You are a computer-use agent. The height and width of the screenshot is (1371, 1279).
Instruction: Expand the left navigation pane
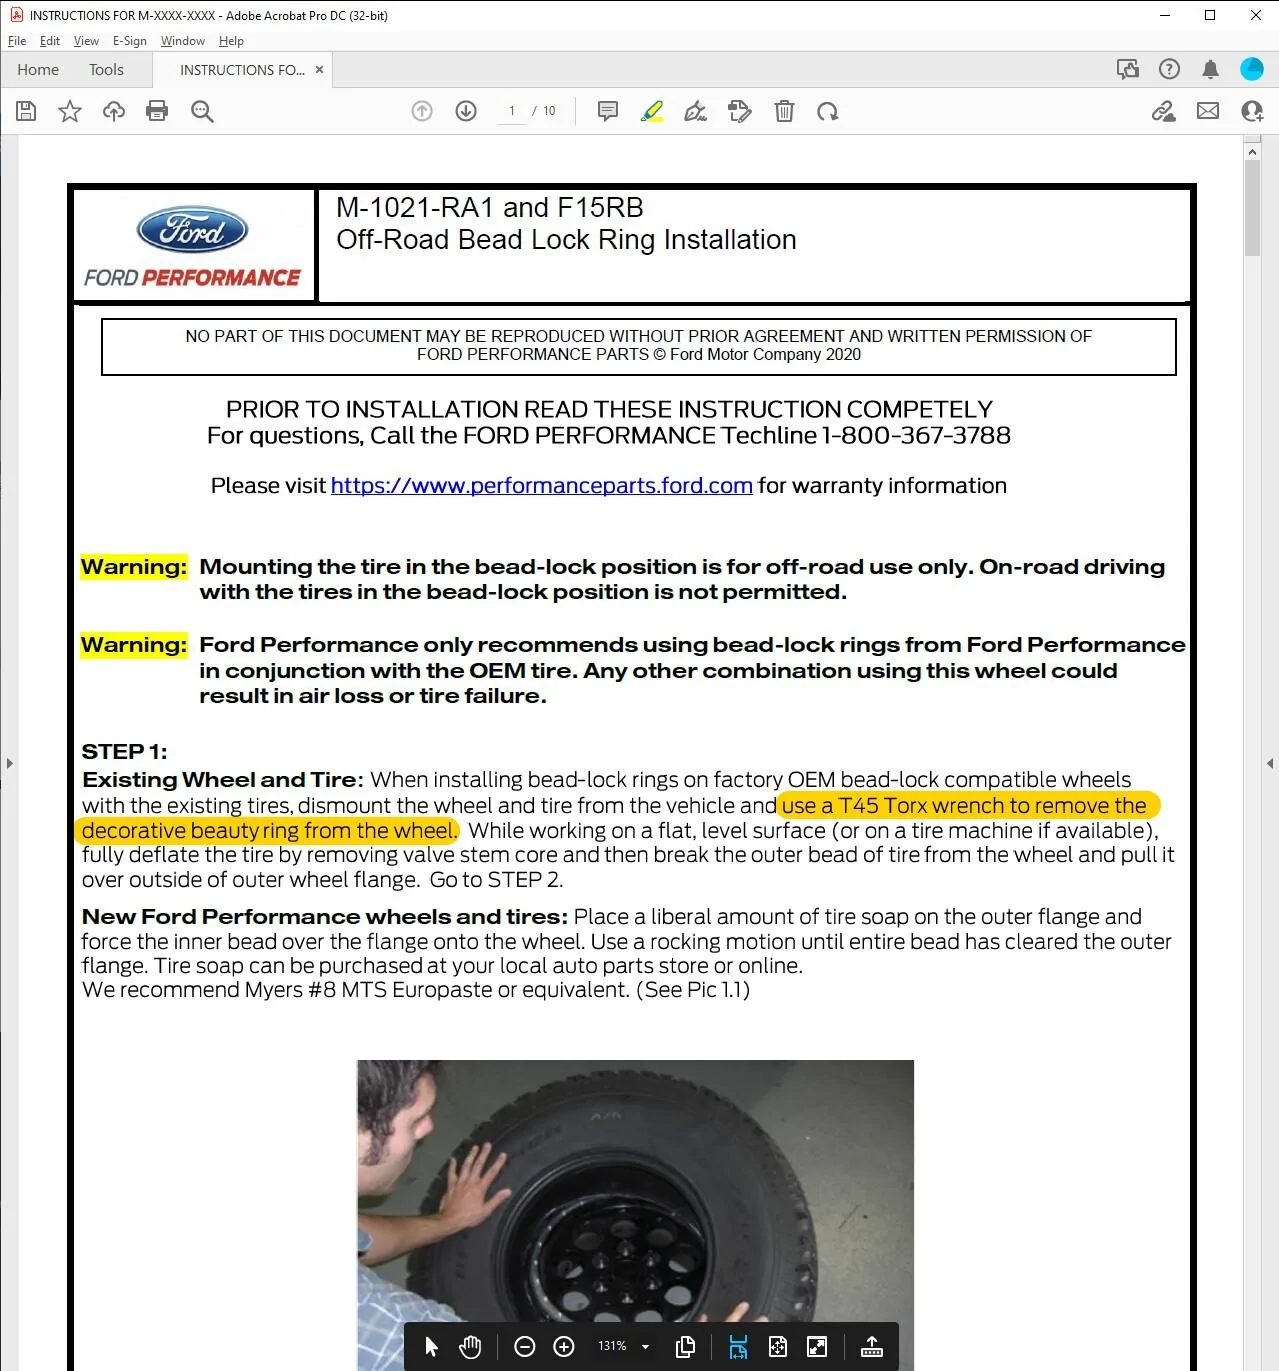(9, 763)
